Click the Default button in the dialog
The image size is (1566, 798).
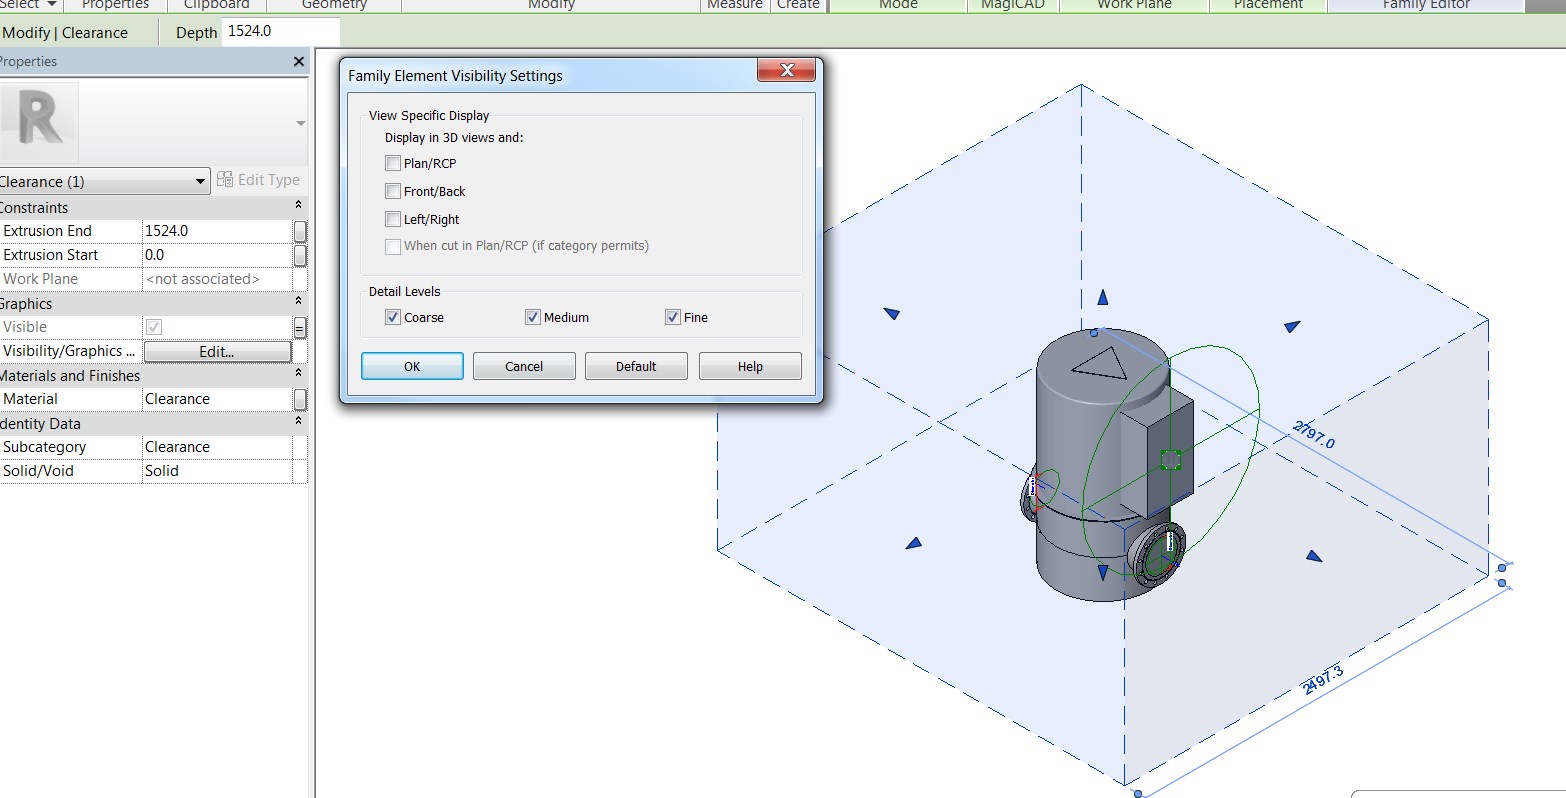click(x=636, y=366)
